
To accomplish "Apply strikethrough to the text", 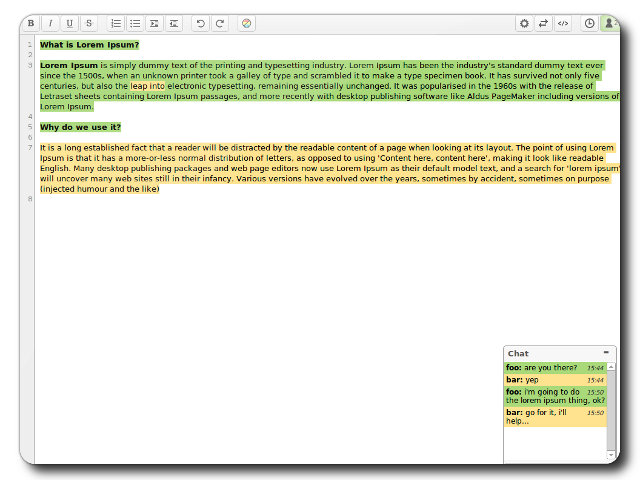I will [88, 23].
